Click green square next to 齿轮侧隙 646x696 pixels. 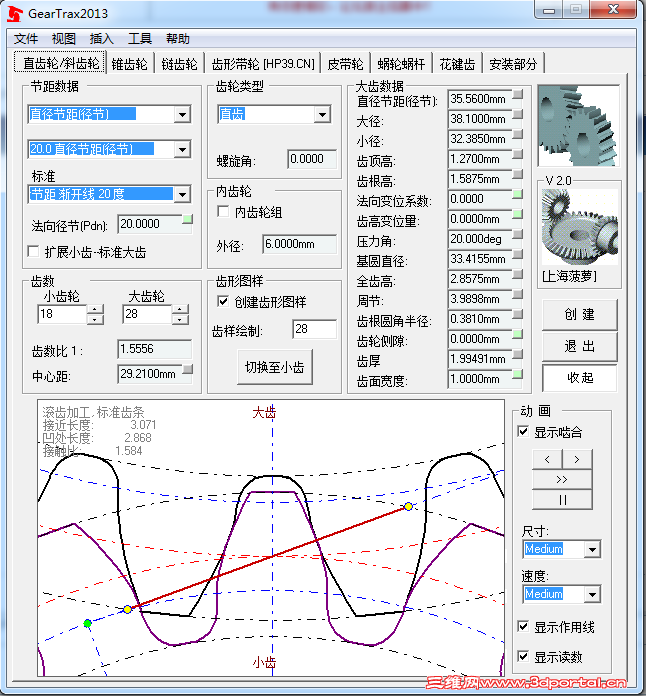pyautogui.click(x=517, y=334)
